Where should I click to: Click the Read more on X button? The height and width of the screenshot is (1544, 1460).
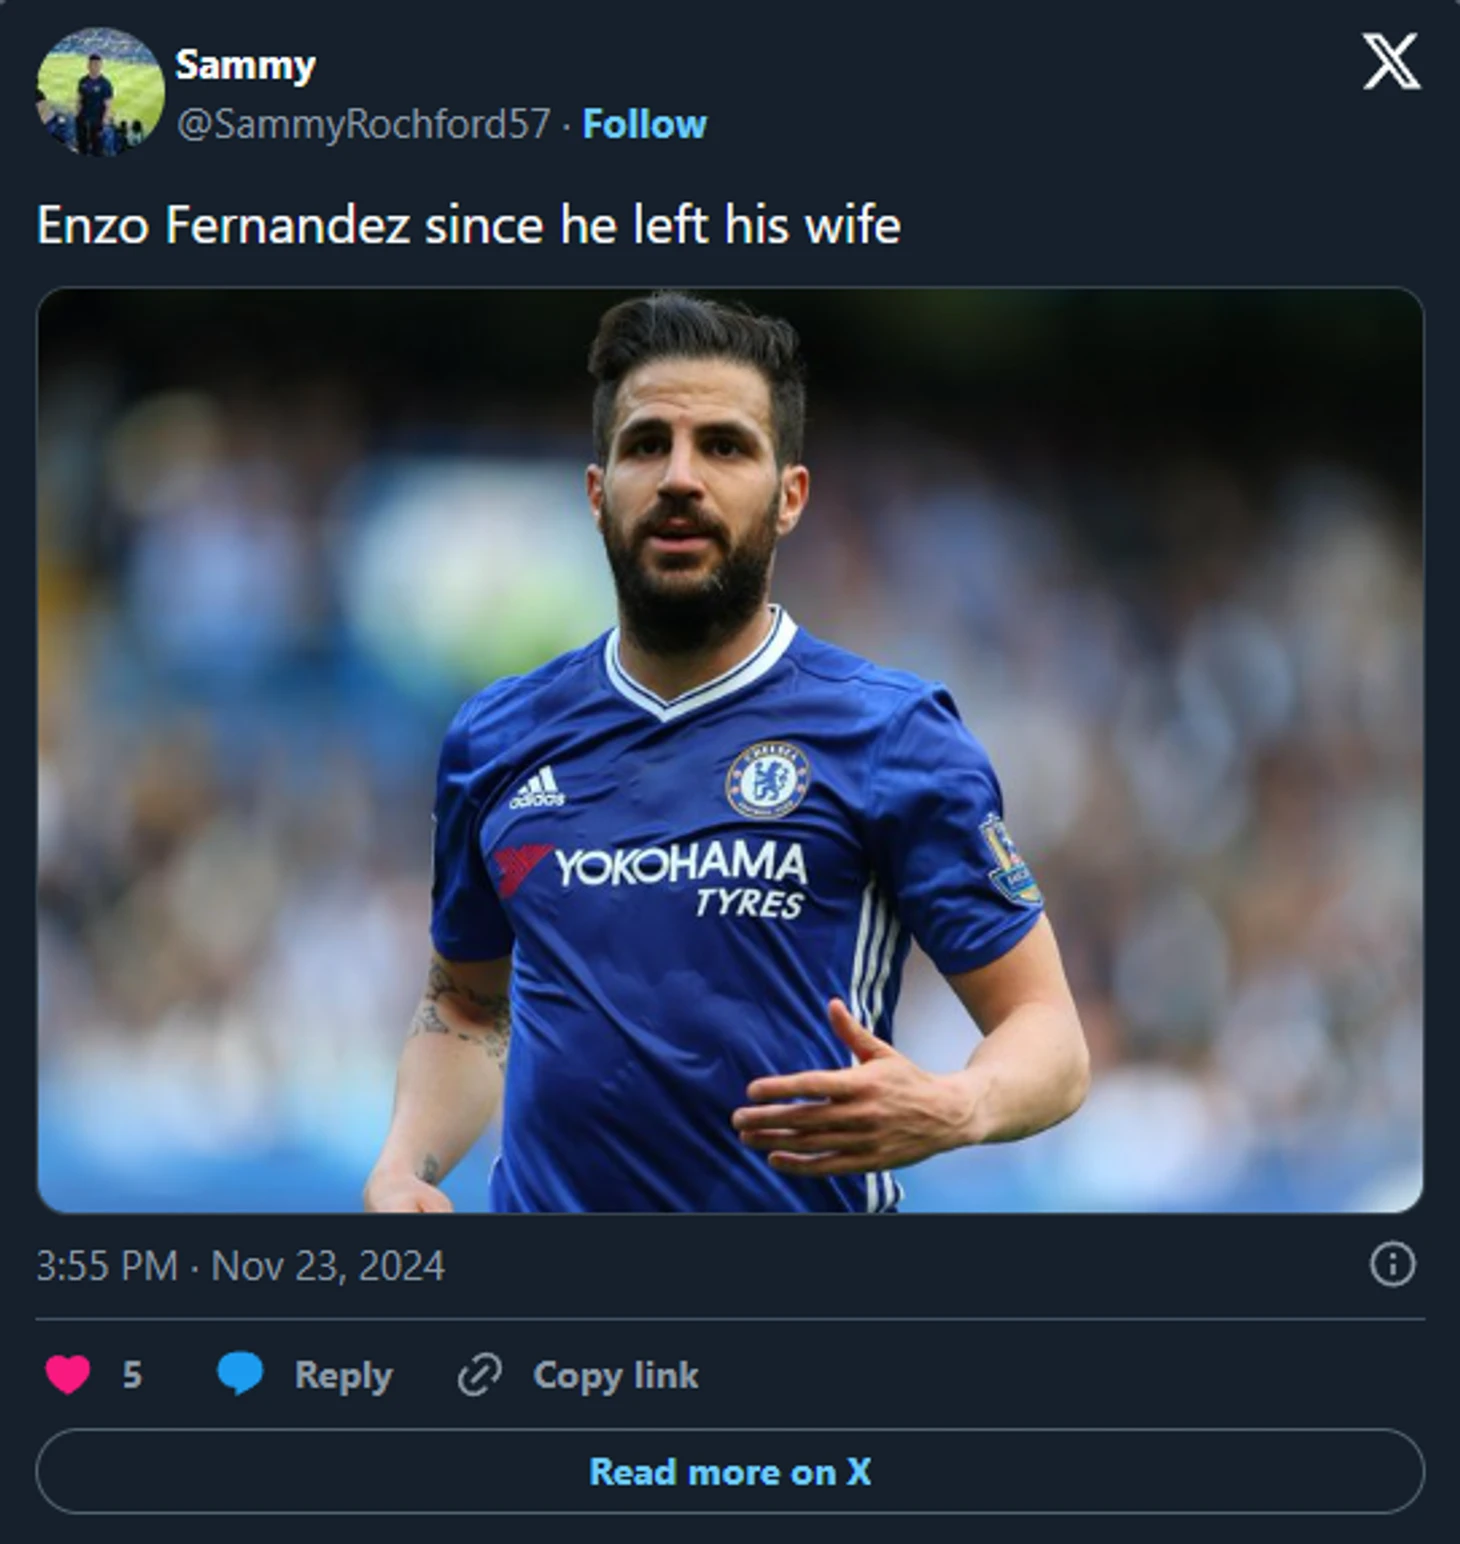(730, 1471)
